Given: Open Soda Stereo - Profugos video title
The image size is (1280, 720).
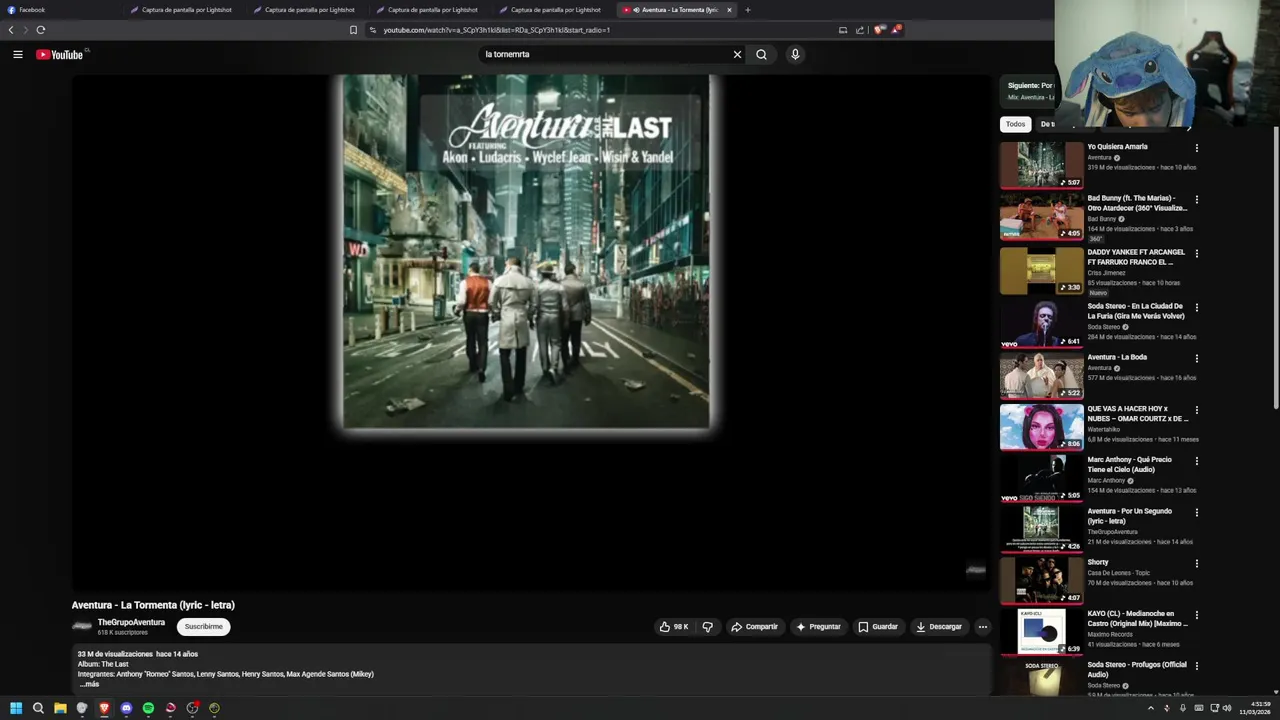Looking at the screenshot, I should (1137, 669).
